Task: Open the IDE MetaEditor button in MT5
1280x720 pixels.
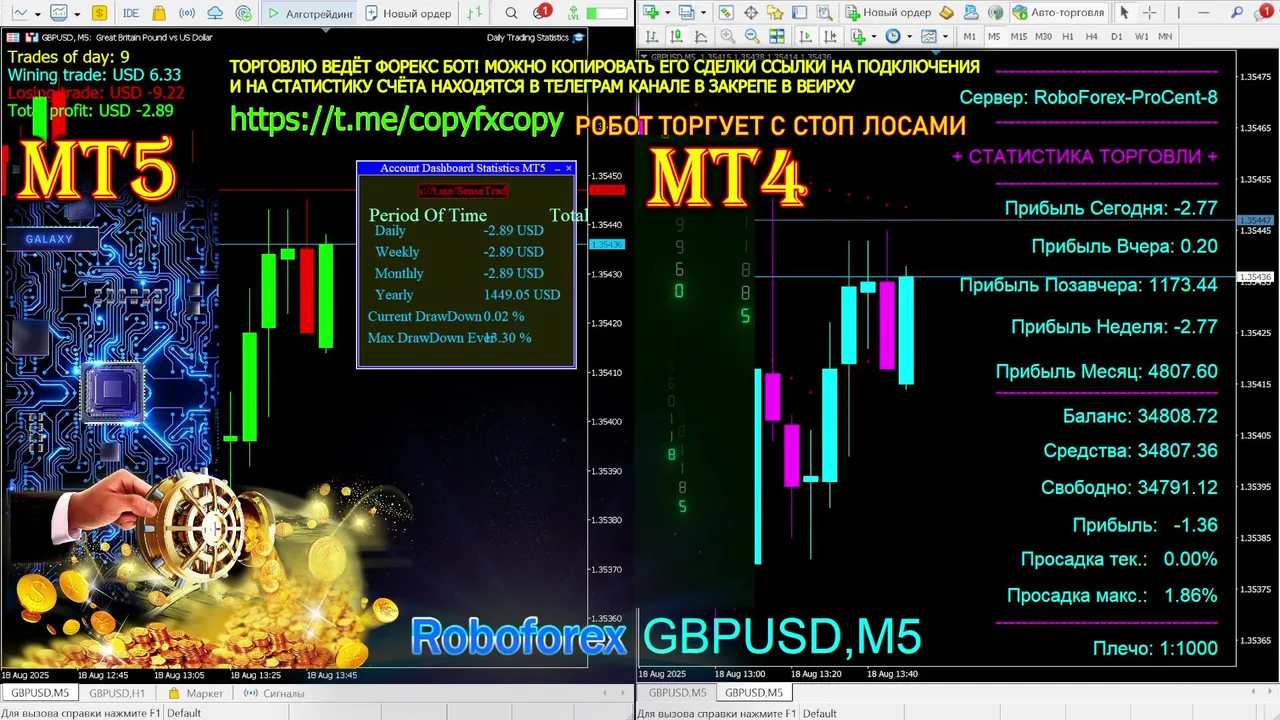Action: pyautogui.click(x=131, y=13)
